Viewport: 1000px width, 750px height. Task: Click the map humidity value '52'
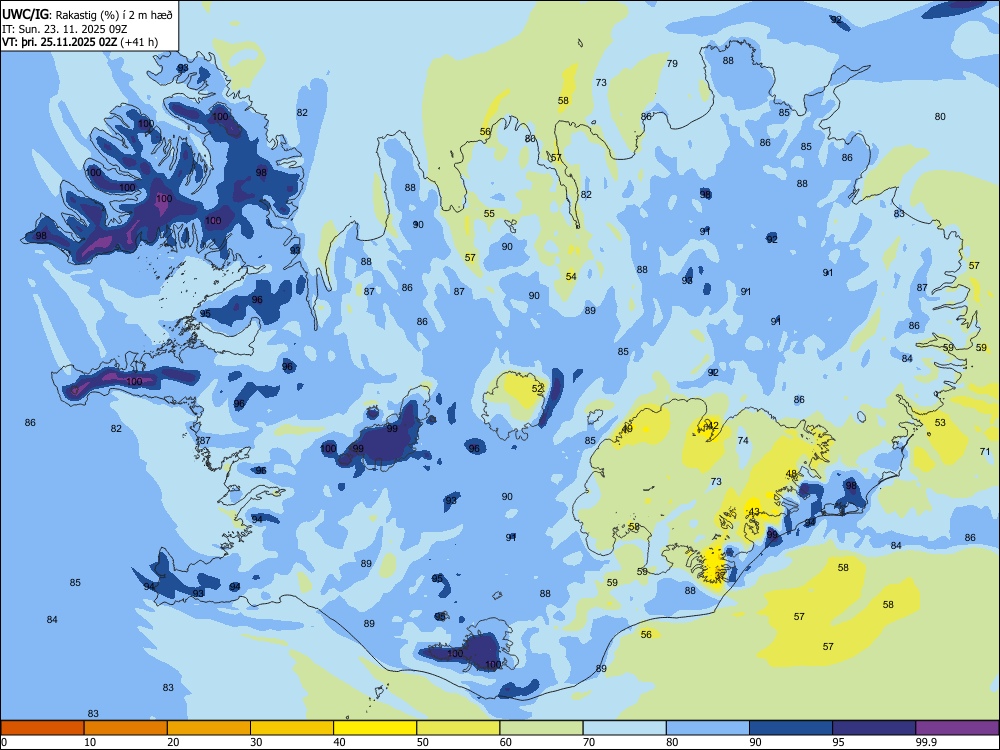[538, 388]
